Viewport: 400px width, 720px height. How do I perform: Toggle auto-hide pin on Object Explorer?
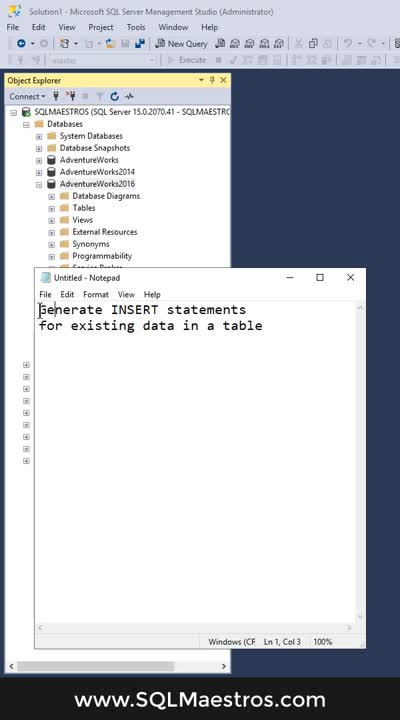(x=212, y=80)
